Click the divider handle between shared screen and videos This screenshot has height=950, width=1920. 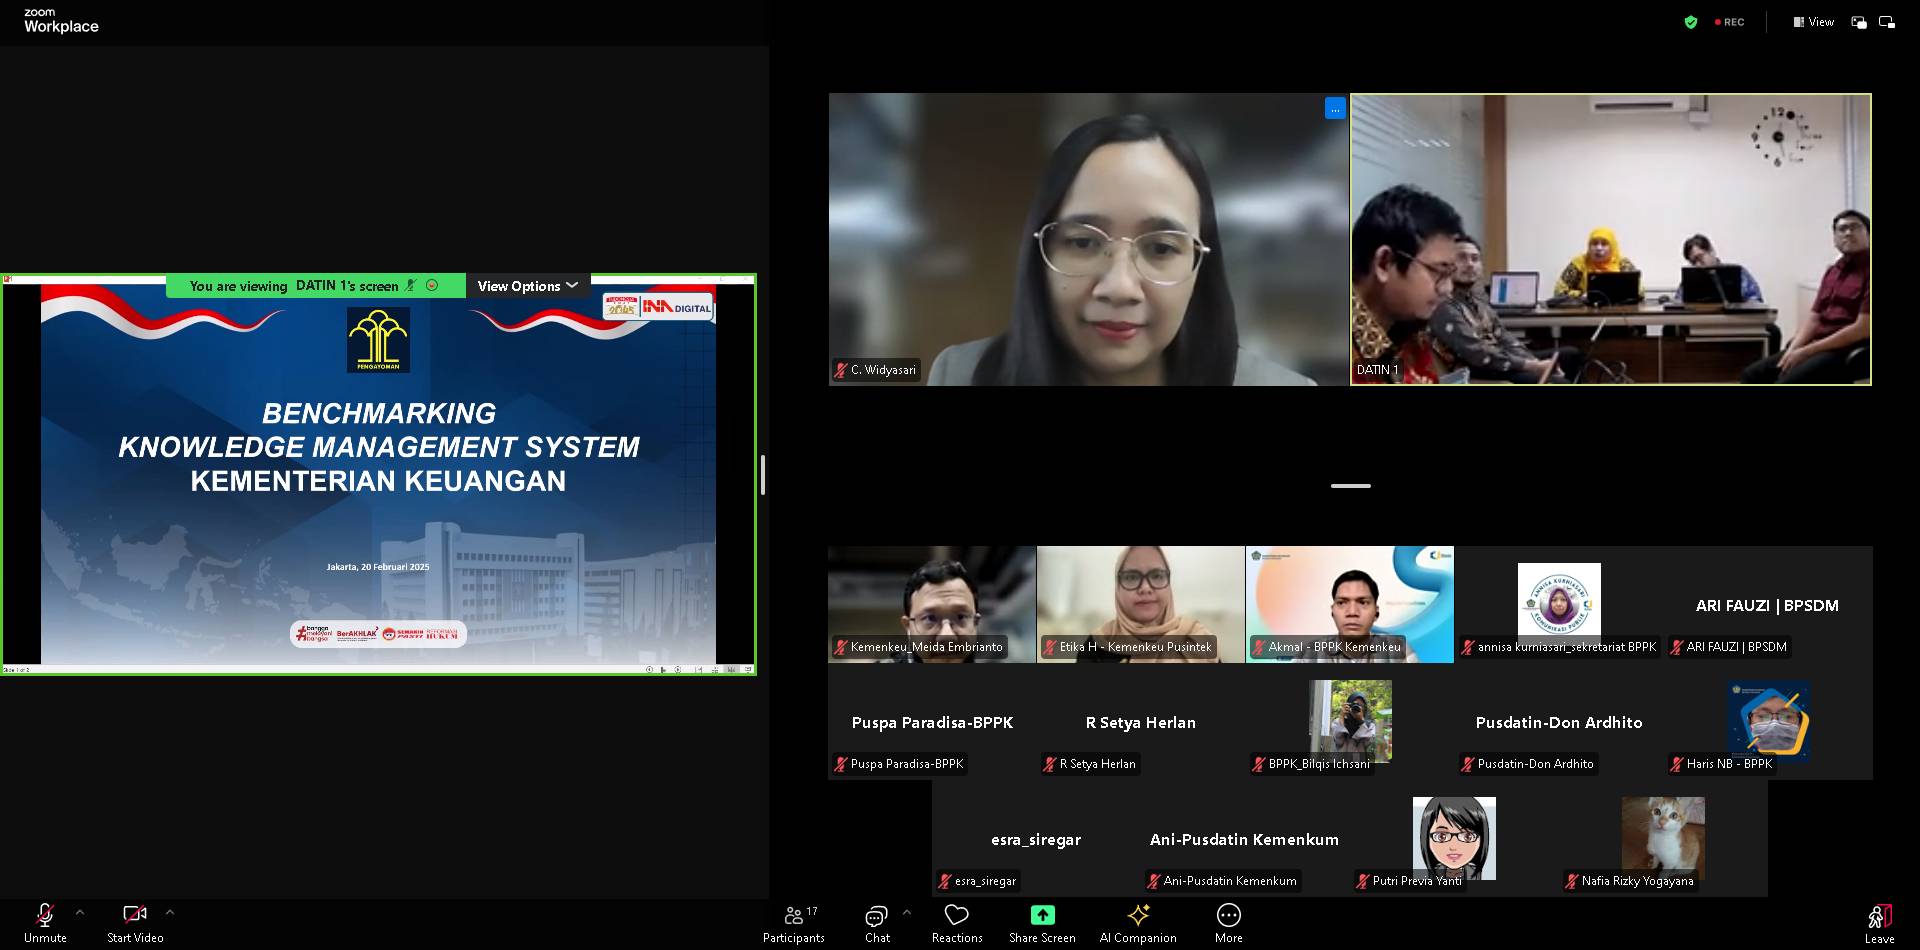tap(763, 475)
